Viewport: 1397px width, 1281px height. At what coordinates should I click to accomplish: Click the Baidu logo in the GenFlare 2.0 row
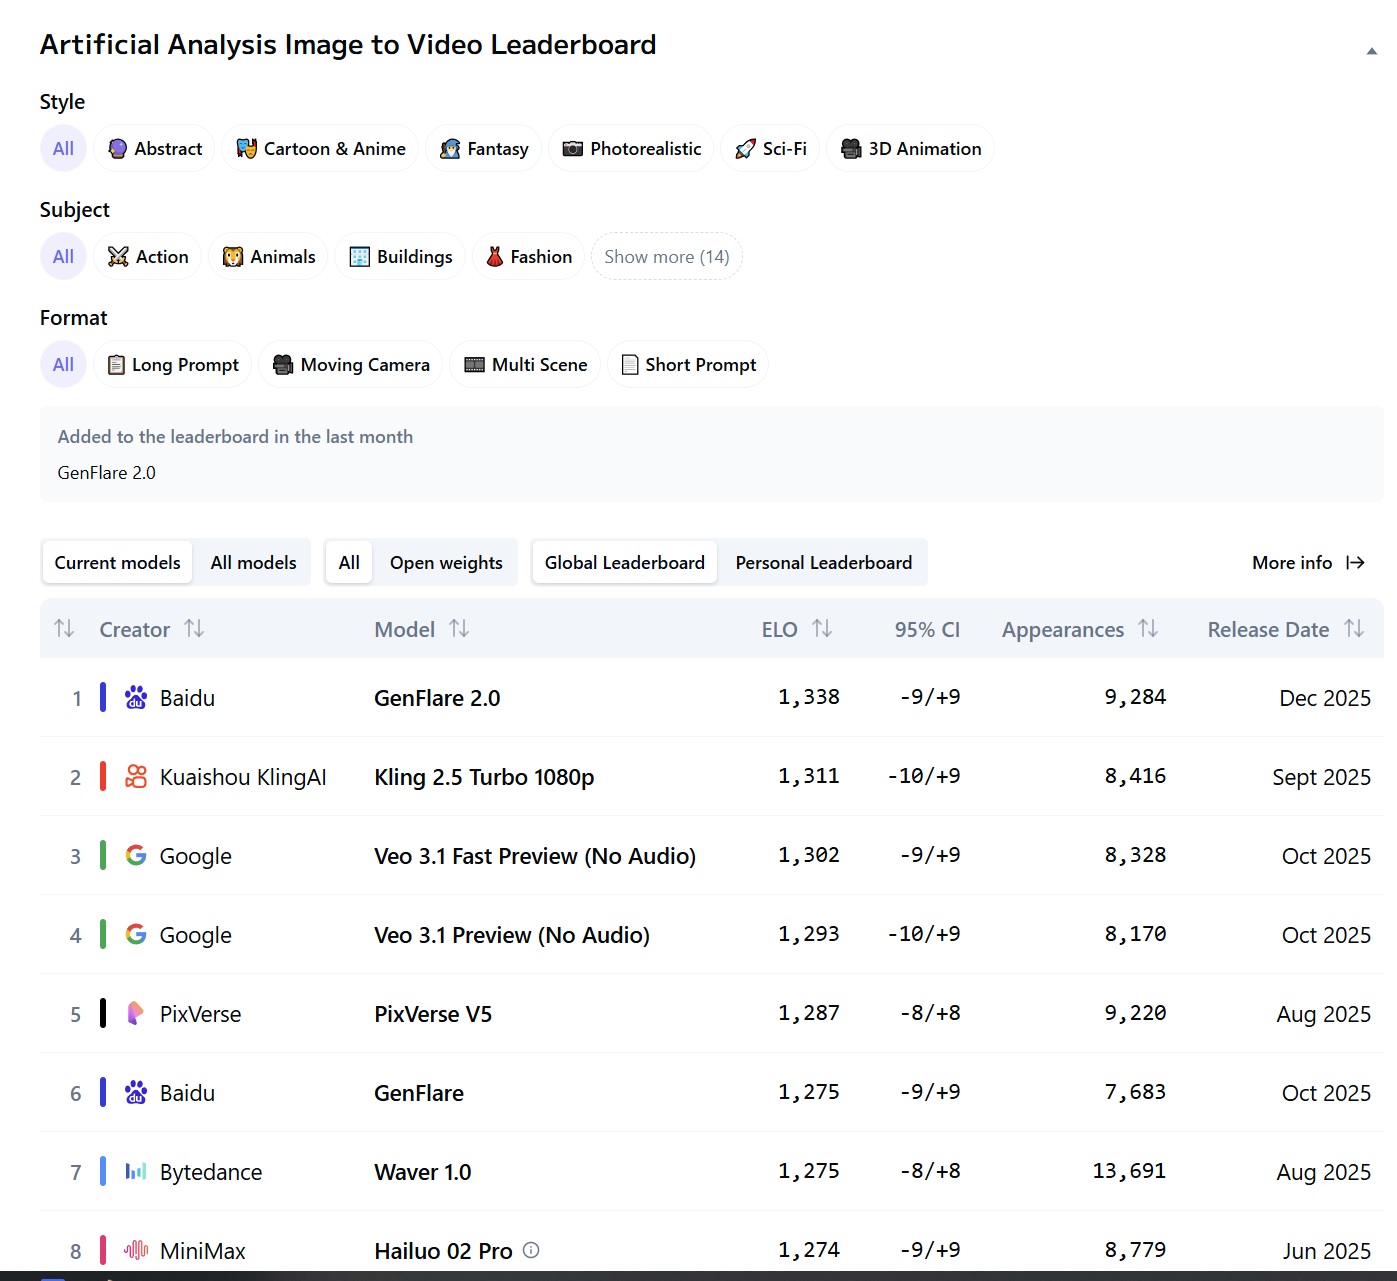click(x=136, y=697)
